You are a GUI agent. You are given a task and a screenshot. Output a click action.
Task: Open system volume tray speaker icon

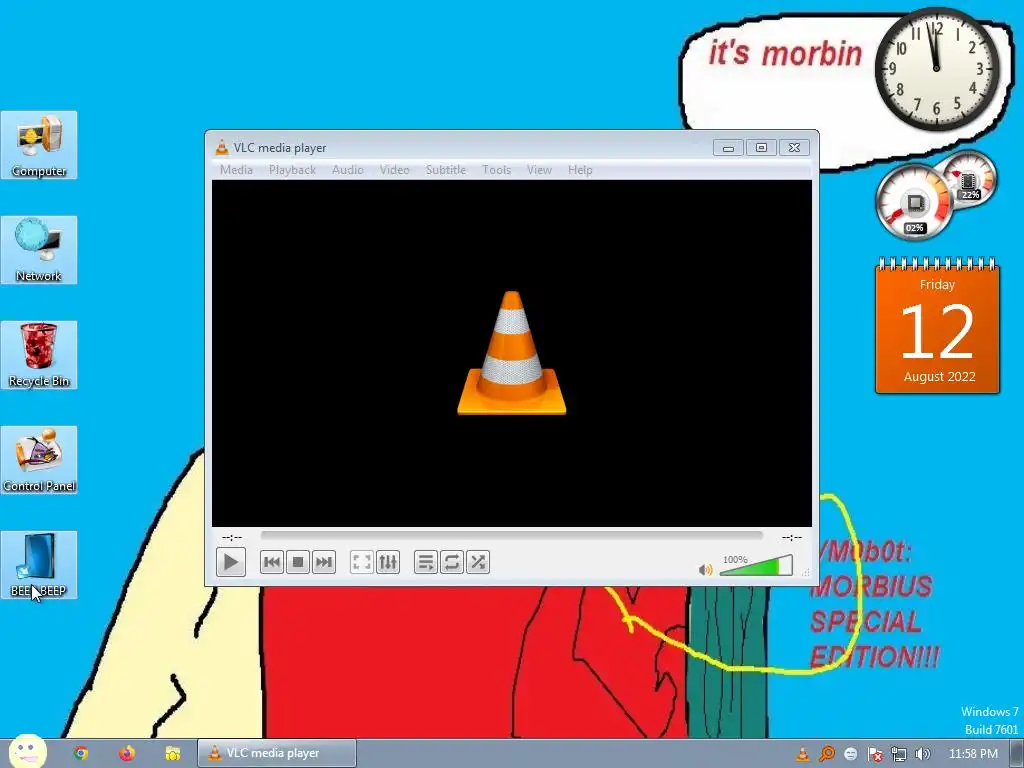click(922, 754)
